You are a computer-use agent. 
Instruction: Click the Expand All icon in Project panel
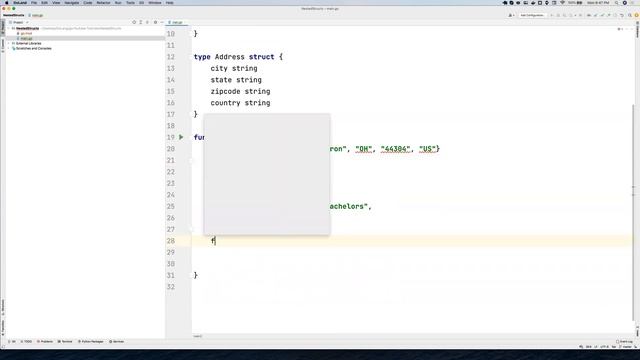[x=141, y=22]
